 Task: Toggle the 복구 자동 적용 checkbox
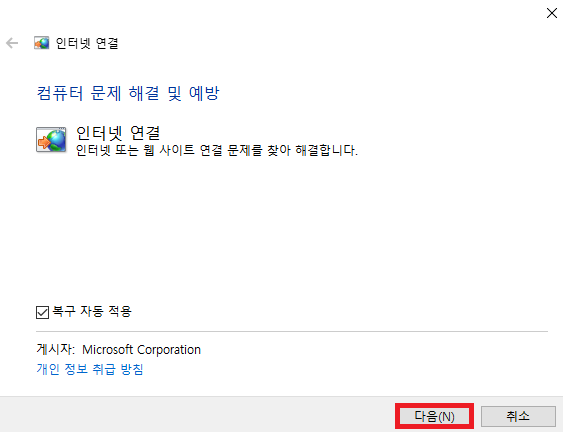coord(42,312)
